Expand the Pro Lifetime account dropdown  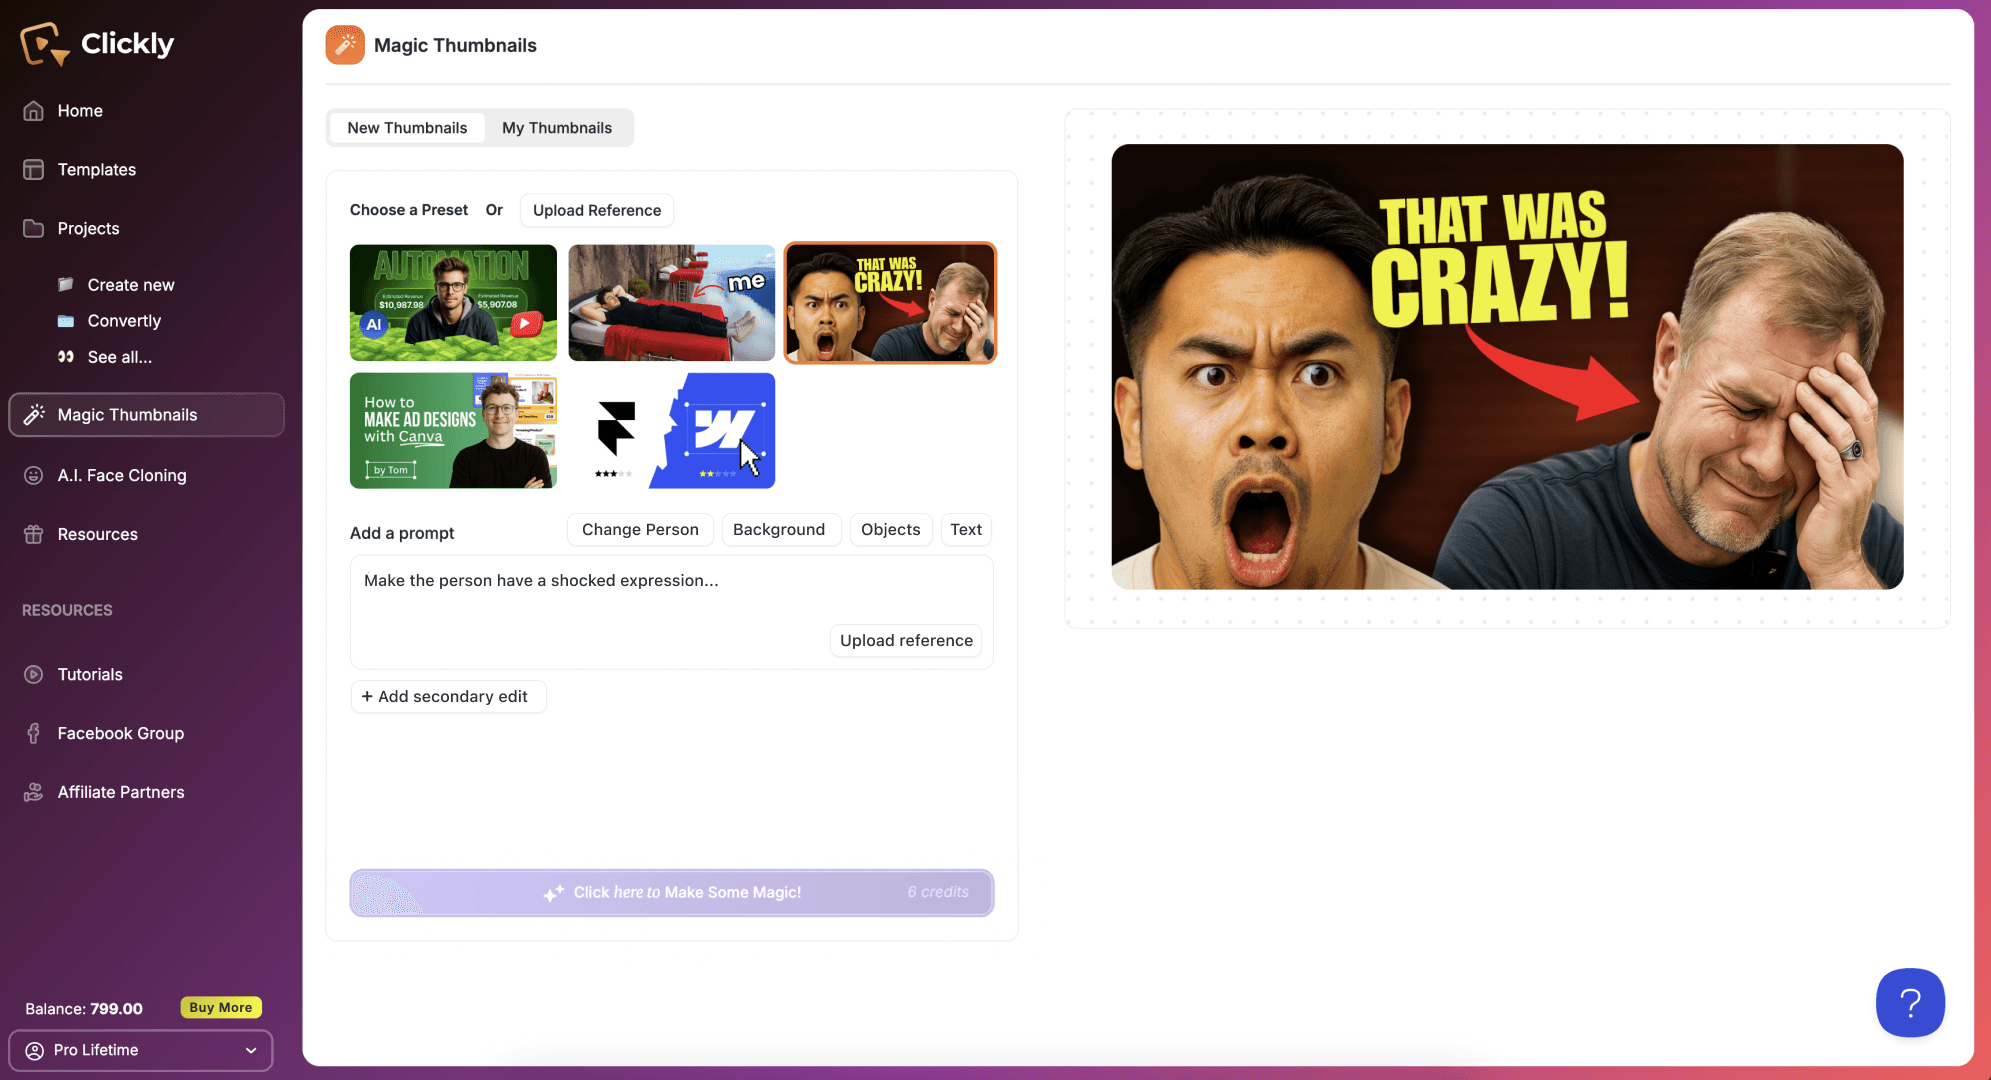point(141,1050)
